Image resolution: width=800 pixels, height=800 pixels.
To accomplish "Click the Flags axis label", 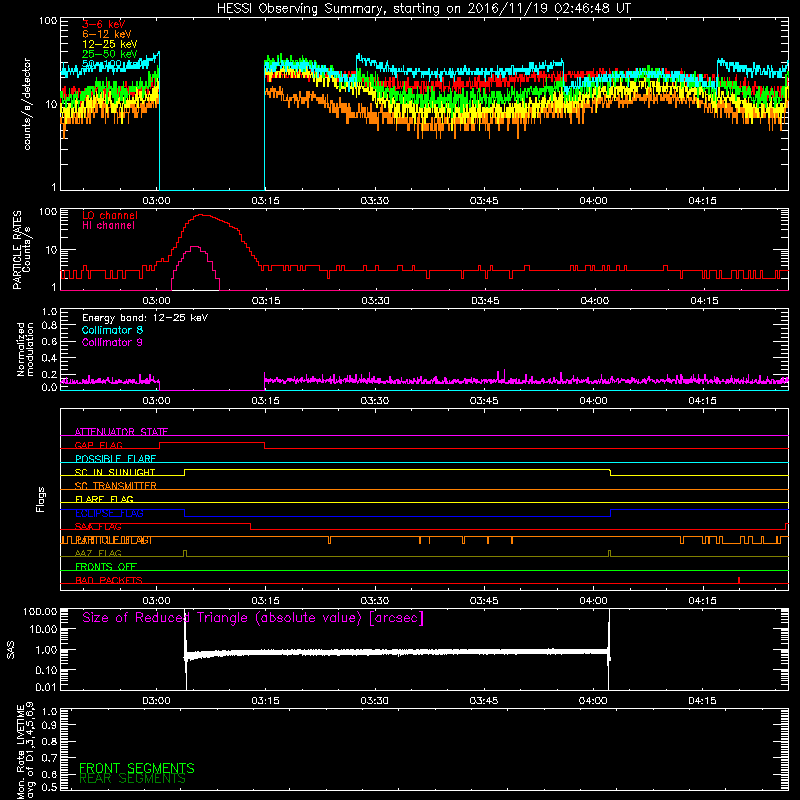I will [40, 499].
